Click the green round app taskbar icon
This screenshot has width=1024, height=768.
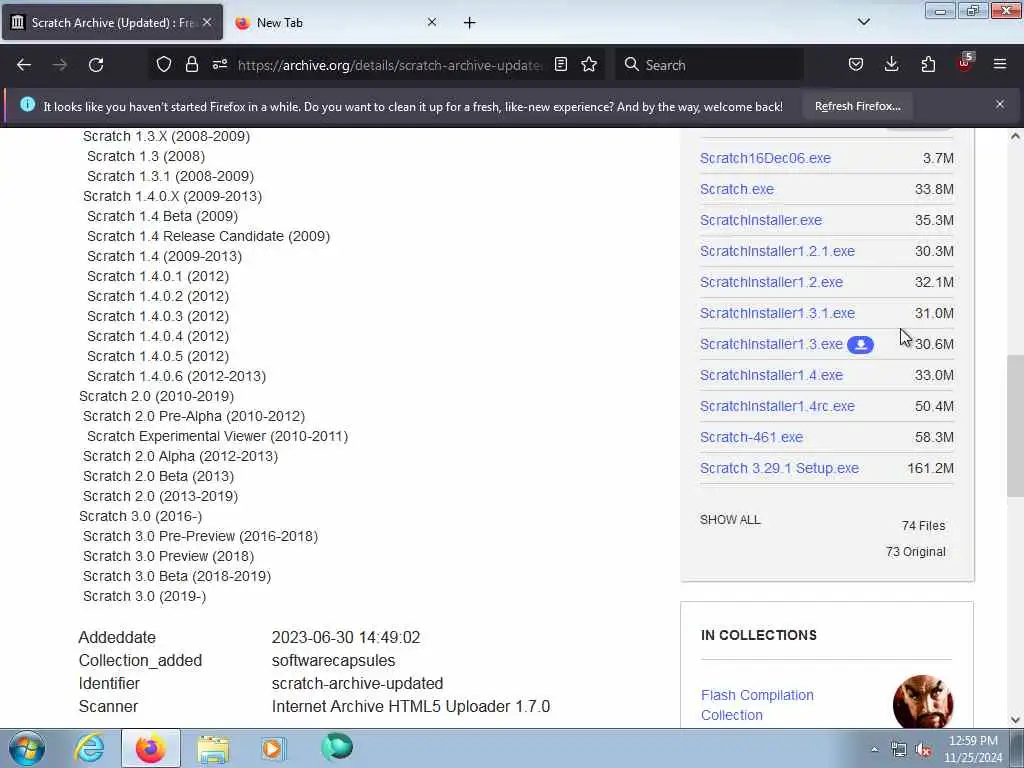[x=336, y=747]
